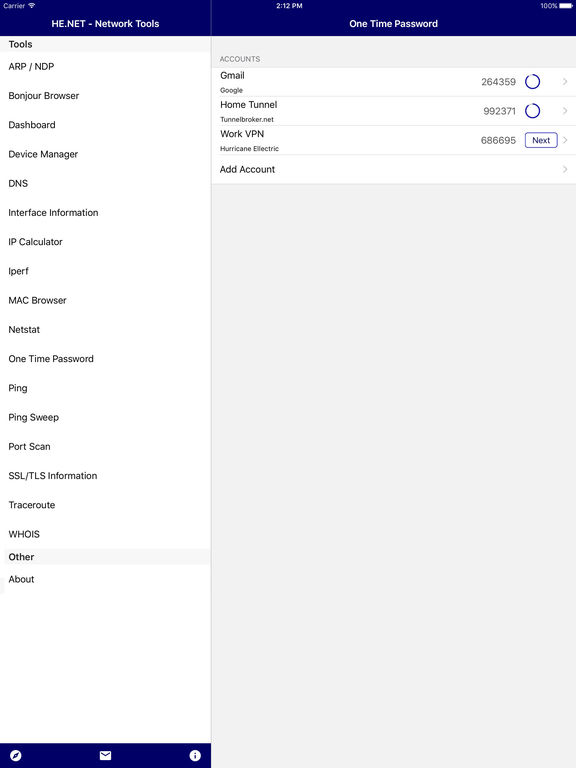Tap the mail envelope icon
This screenshot has height=768, width=576.
[105, 755]
